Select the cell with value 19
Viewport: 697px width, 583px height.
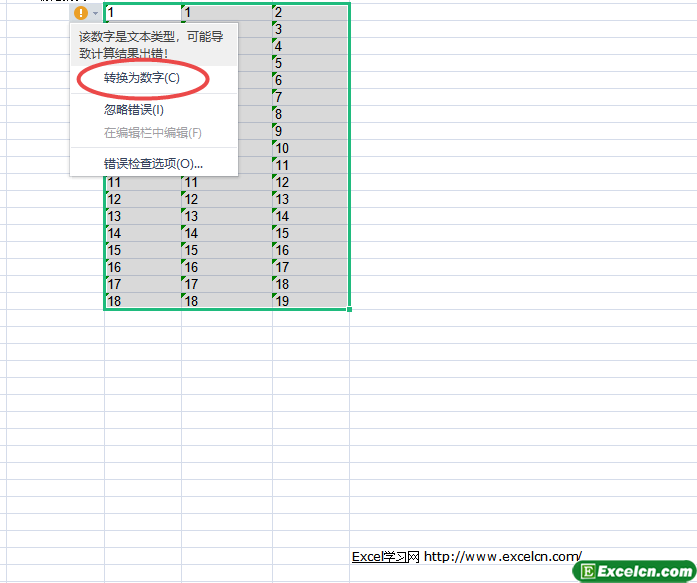[310, 301]
